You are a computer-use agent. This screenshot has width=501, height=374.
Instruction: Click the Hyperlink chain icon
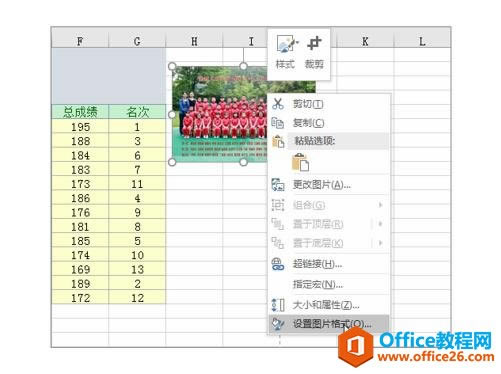point(278,264)
